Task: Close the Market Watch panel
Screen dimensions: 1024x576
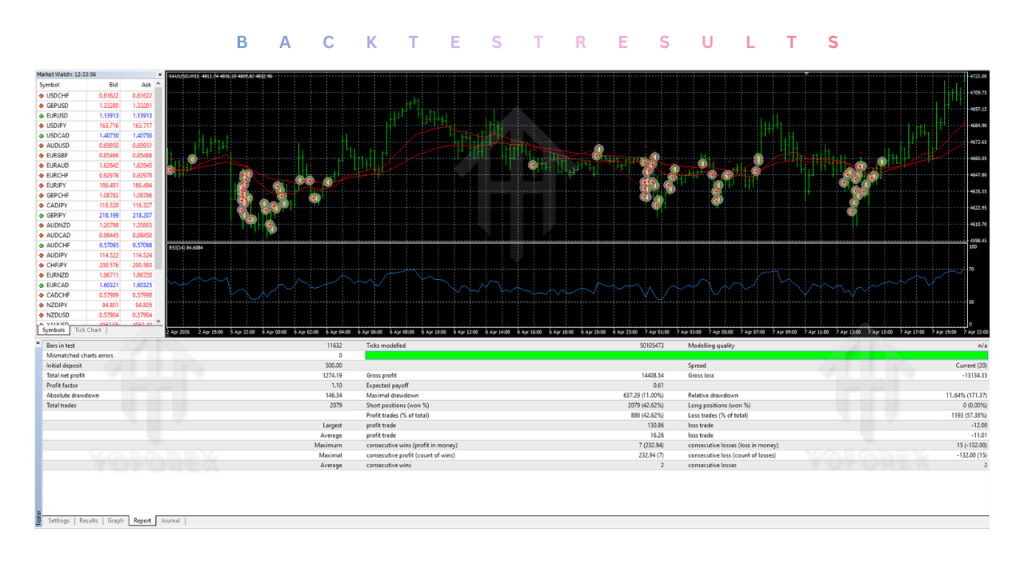Action: (x=159, y=74)
